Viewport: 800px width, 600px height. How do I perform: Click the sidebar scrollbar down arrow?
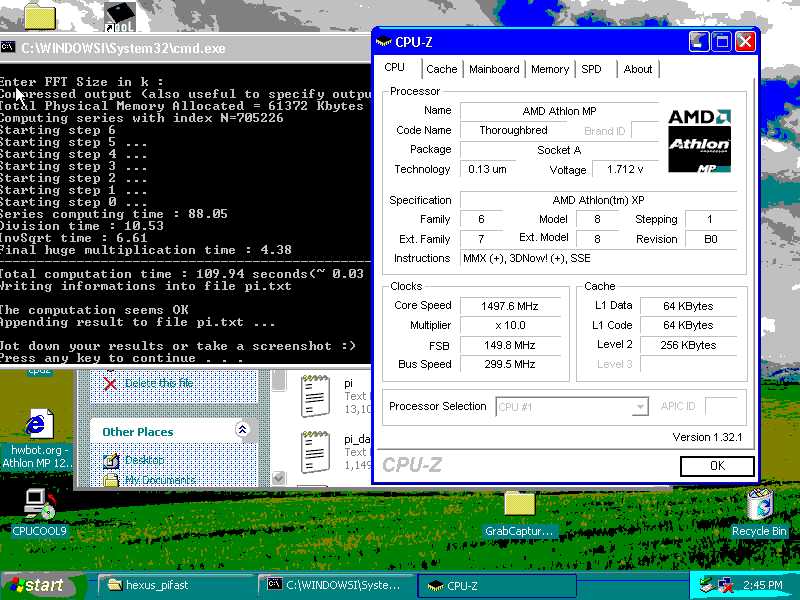pyautogui.click(x=279, y=478)
